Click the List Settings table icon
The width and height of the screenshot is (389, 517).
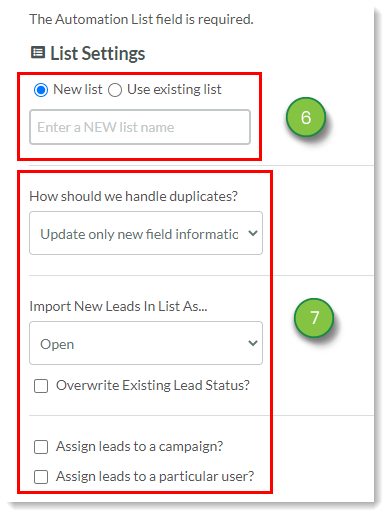point(38,52)
